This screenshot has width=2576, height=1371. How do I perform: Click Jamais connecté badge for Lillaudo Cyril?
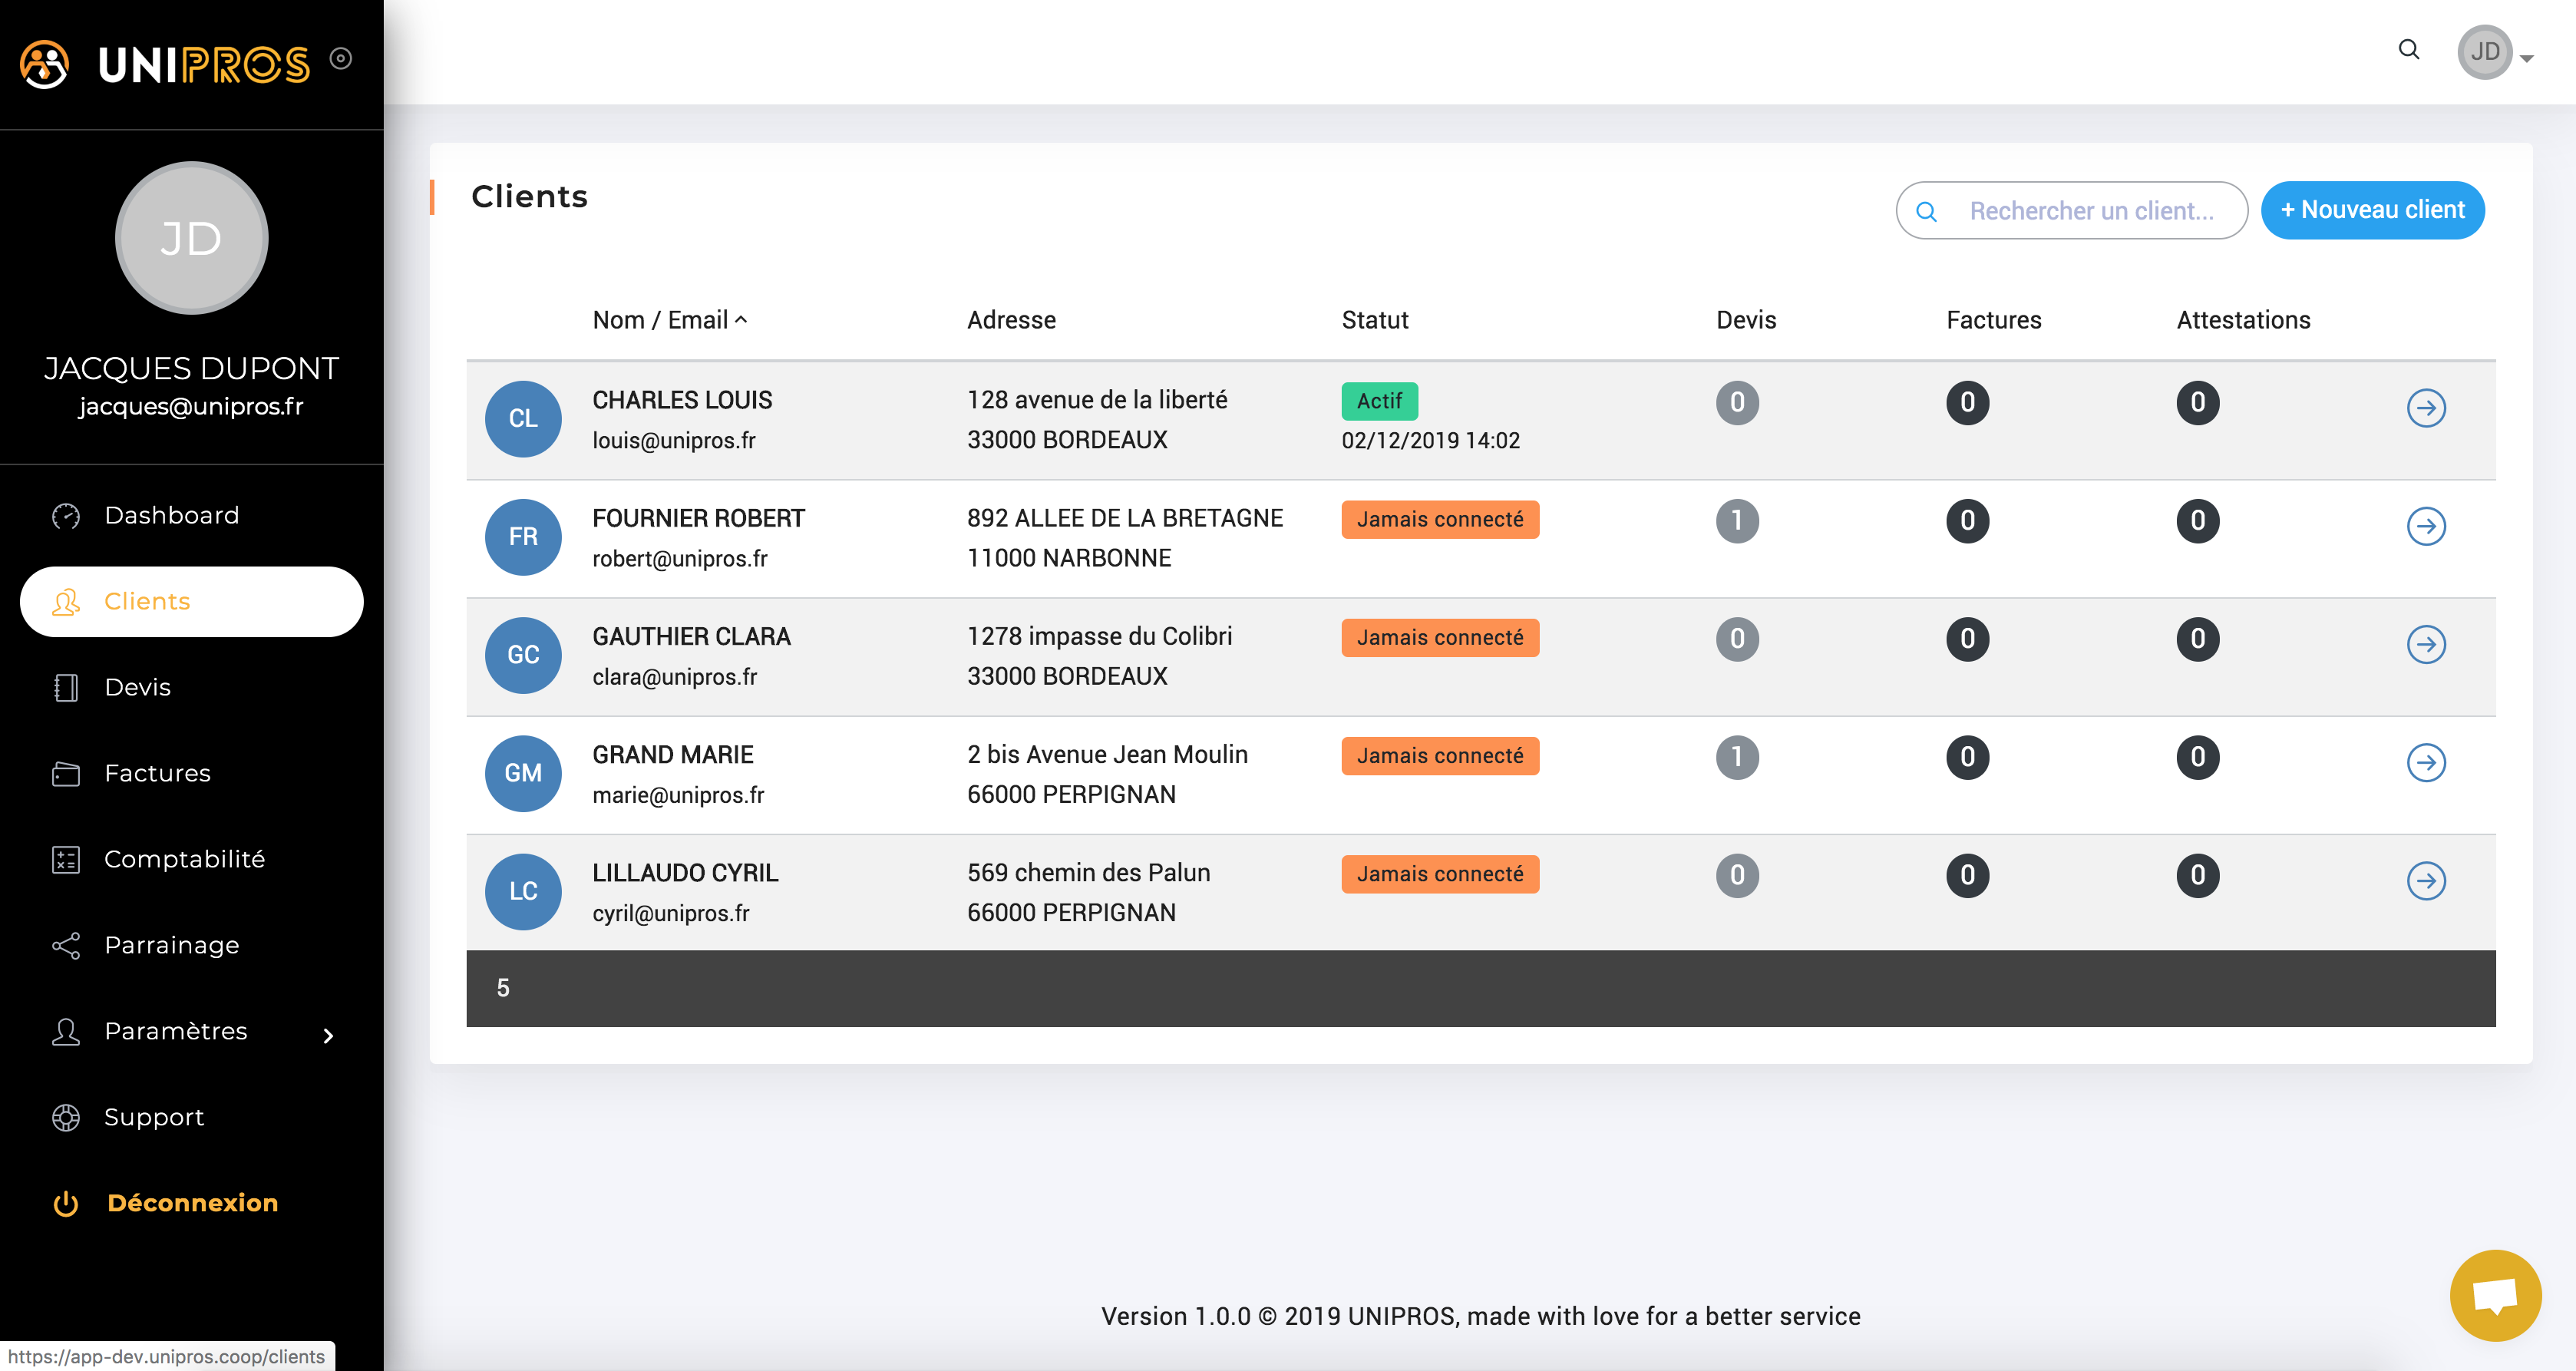pyautogui.click(x=1439, y=873)
